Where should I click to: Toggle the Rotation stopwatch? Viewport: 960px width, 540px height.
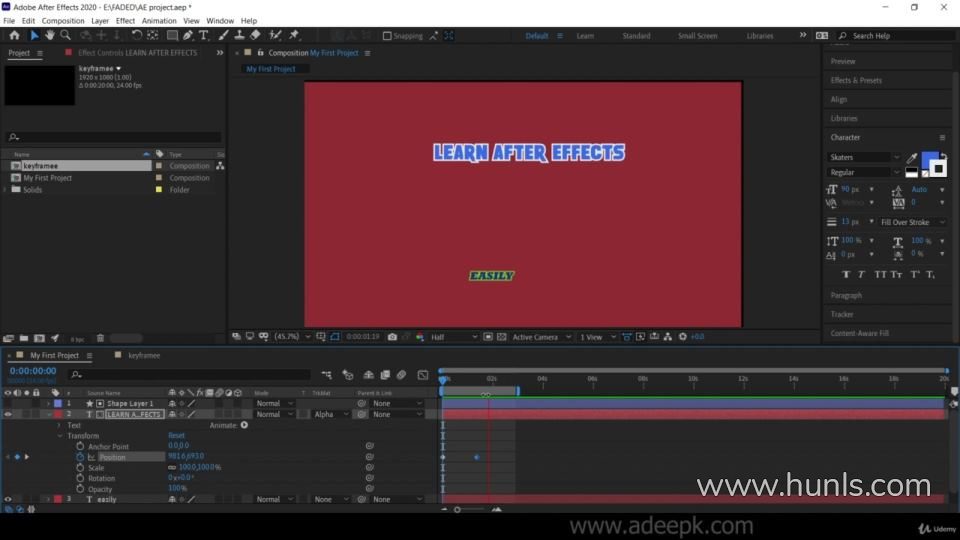[x=80, y=478]
